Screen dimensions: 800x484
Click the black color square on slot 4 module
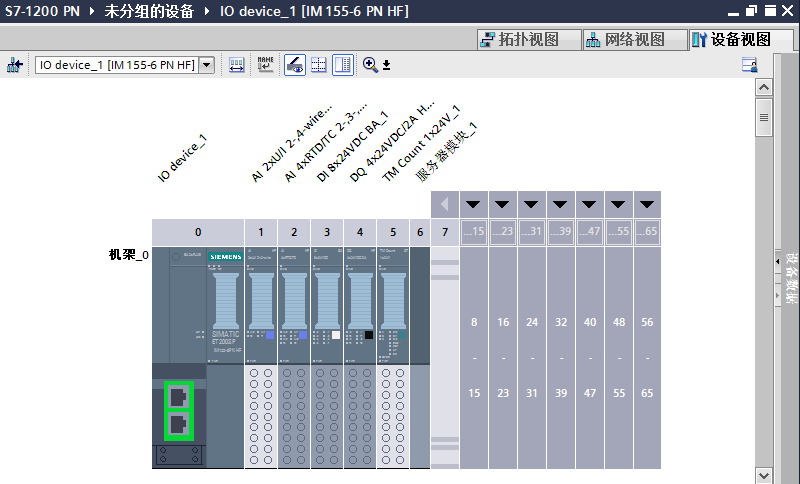[x=369, y=335]
